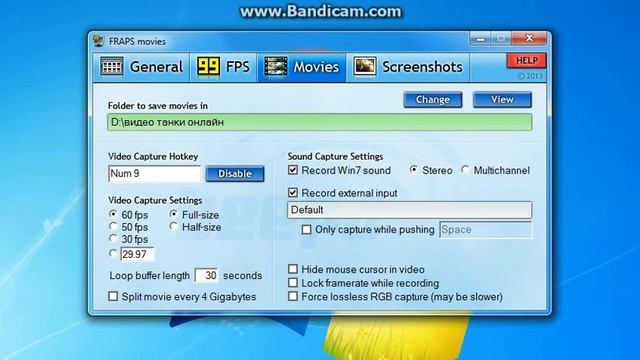Select the custom fps radio button

click(113, 254)
